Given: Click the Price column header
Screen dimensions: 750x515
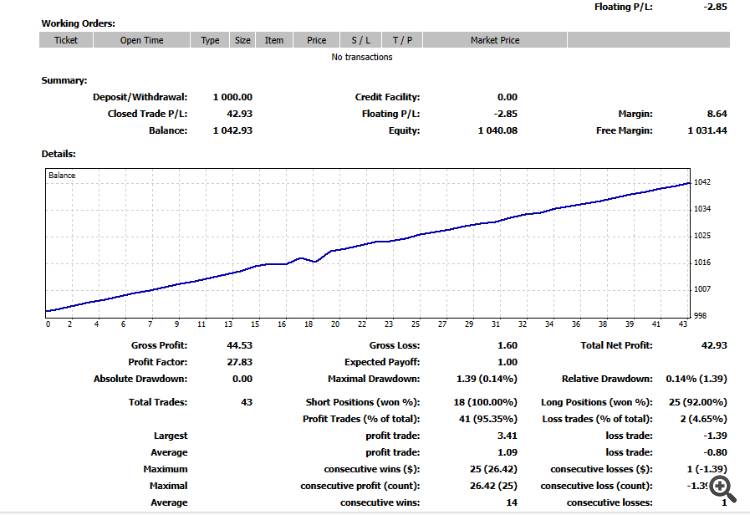Looking at the screenshot, I should [316, 40].
